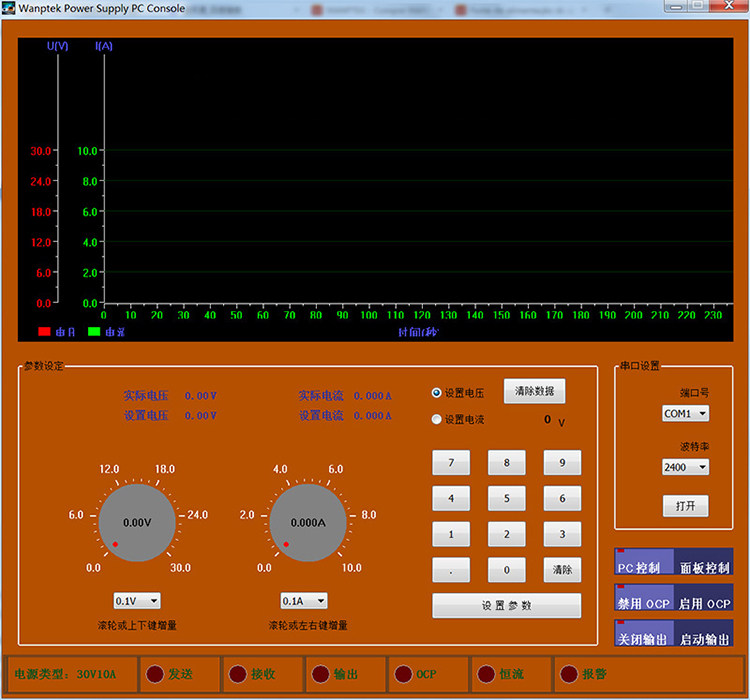Click the 实际电流 0.000A reading
Screen dimensions: 750x700
(x=345, y=396)
